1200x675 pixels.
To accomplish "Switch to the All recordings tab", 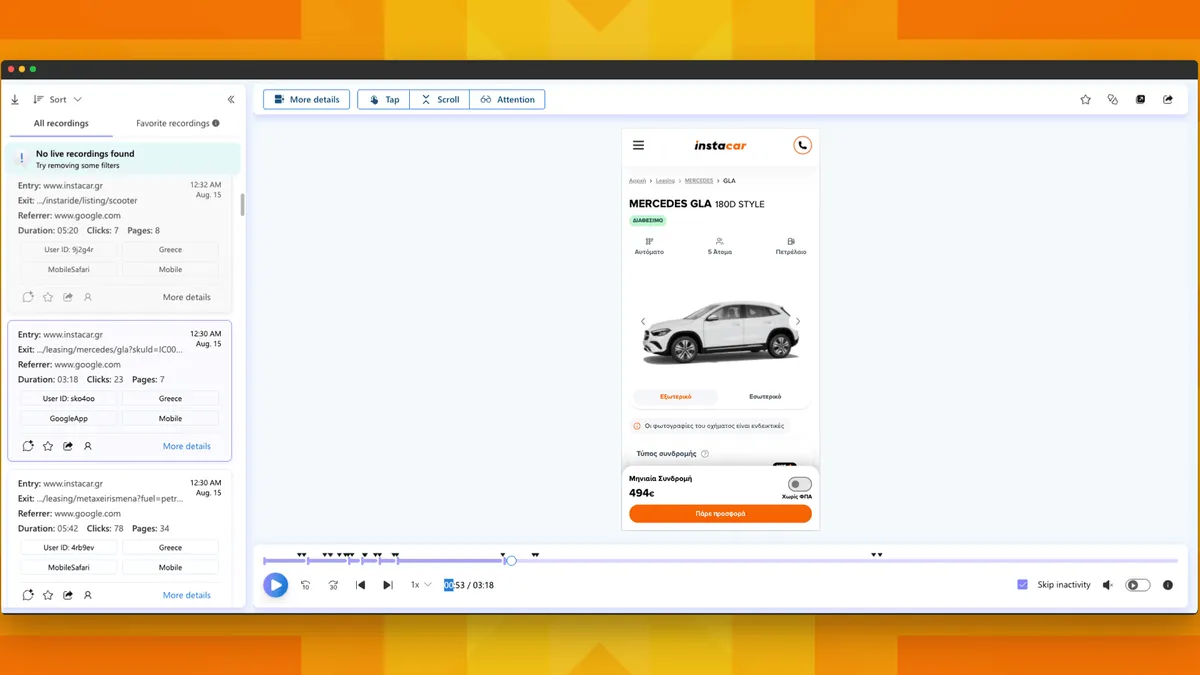I will pyautogui.click(x=61, y=123).
